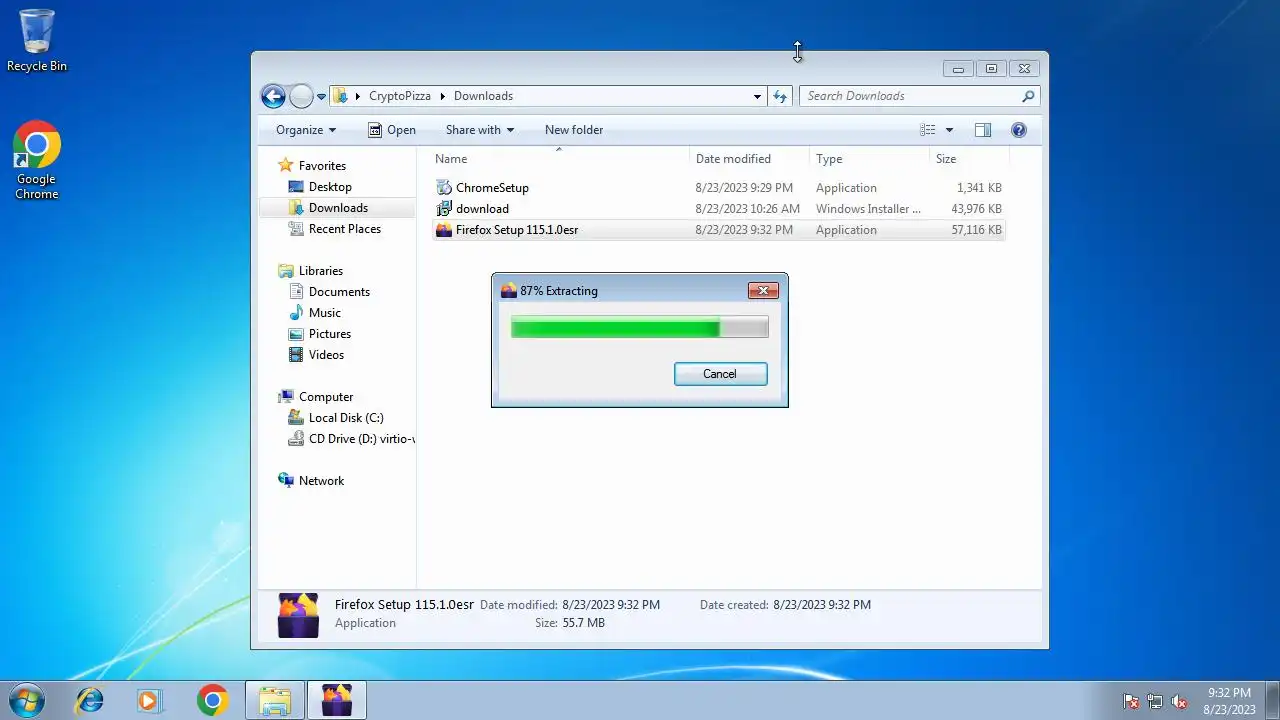
Task: Open the Recycle Bin desktop icon
Action: tap(37, 40)
